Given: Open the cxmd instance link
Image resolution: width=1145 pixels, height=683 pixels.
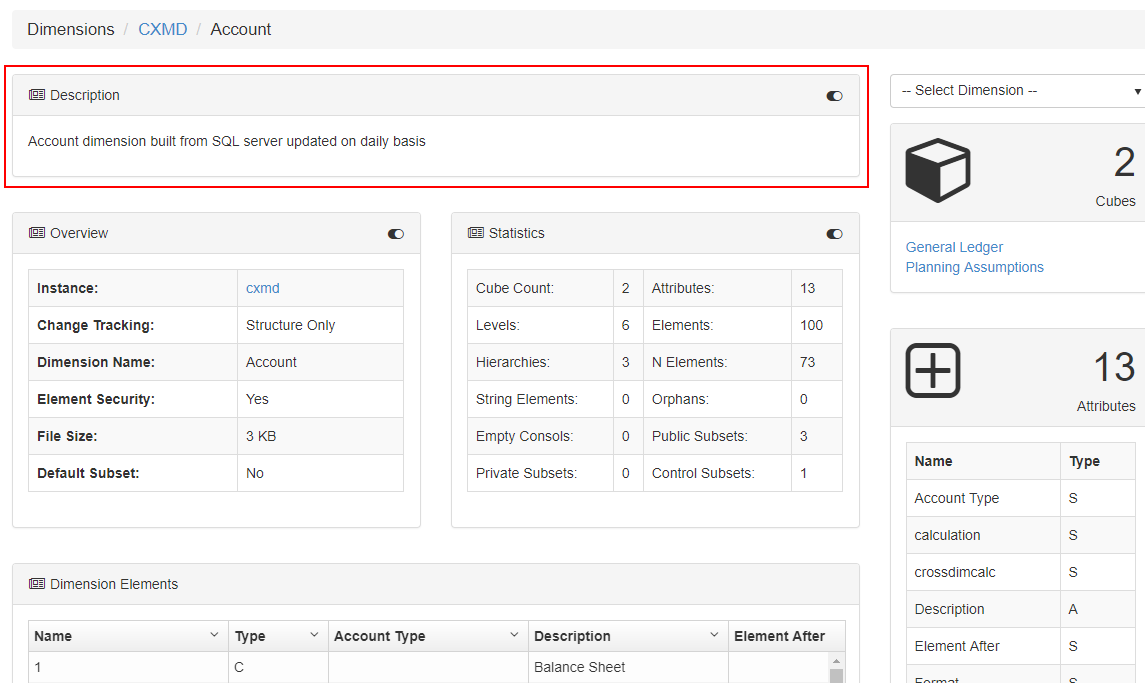Looking at the screenshot, I should click(263, 288).
